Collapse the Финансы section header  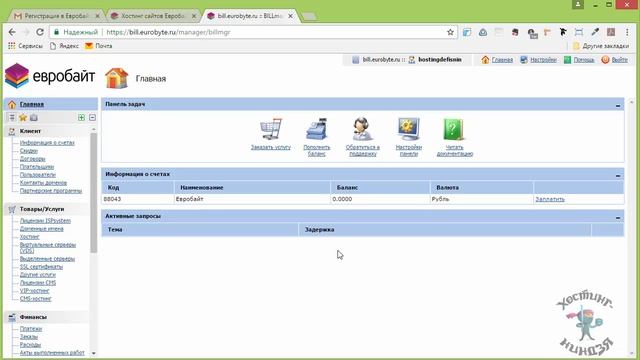pos(47,317)
